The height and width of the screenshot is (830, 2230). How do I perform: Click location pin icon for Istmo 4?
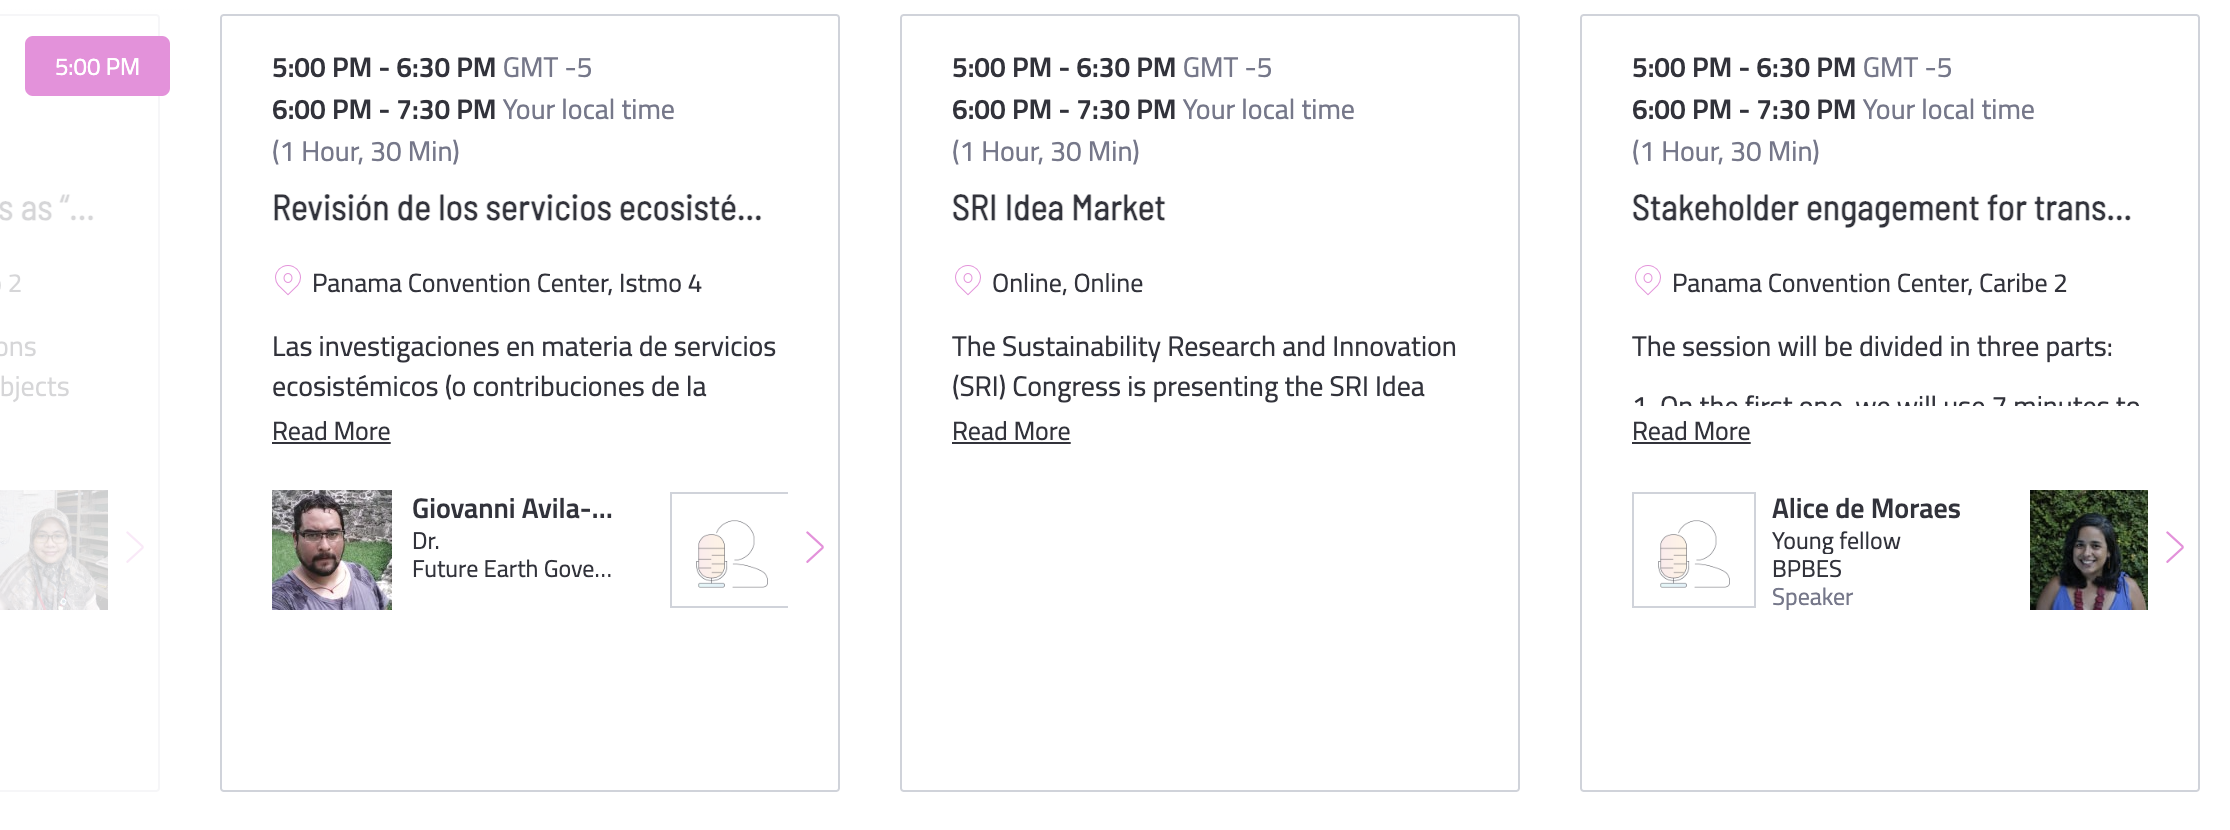[x=287, y=280]
